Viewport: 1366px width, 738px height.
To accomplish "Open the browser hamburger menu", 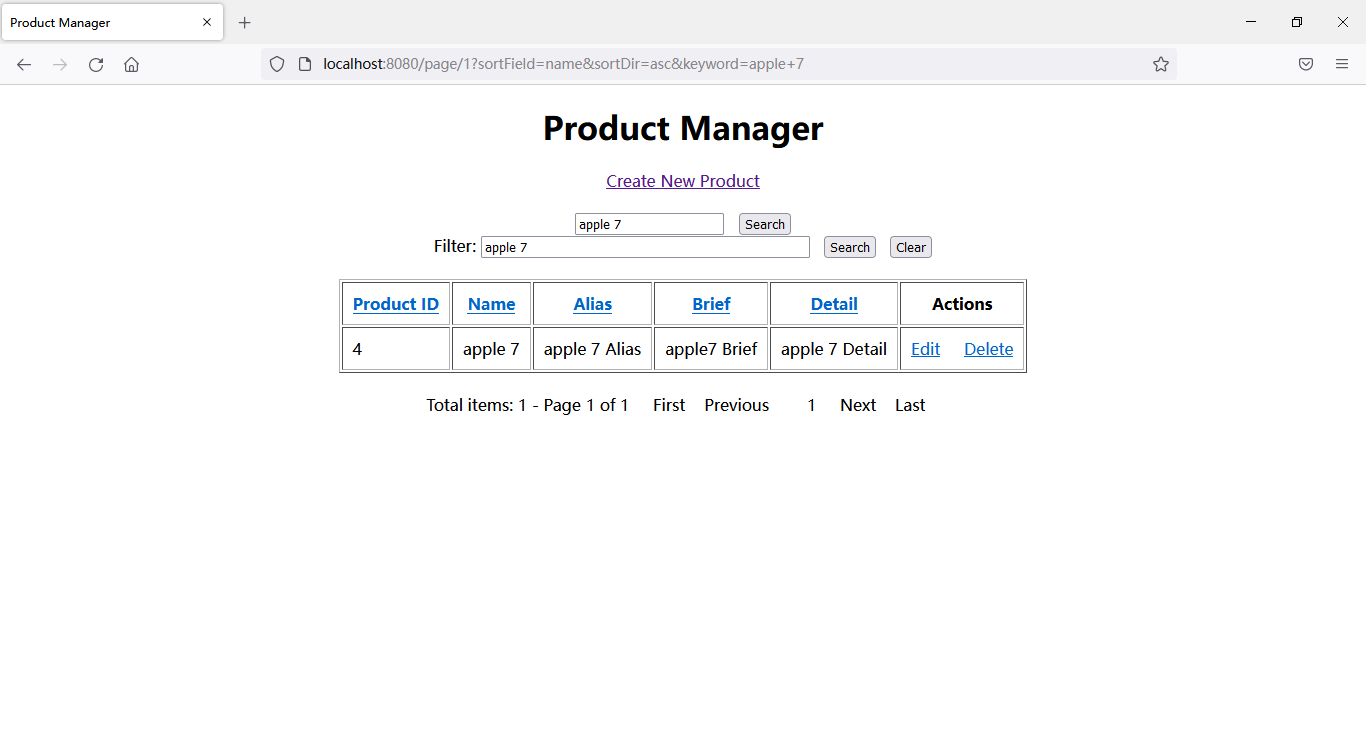I will coord(1342,64).
